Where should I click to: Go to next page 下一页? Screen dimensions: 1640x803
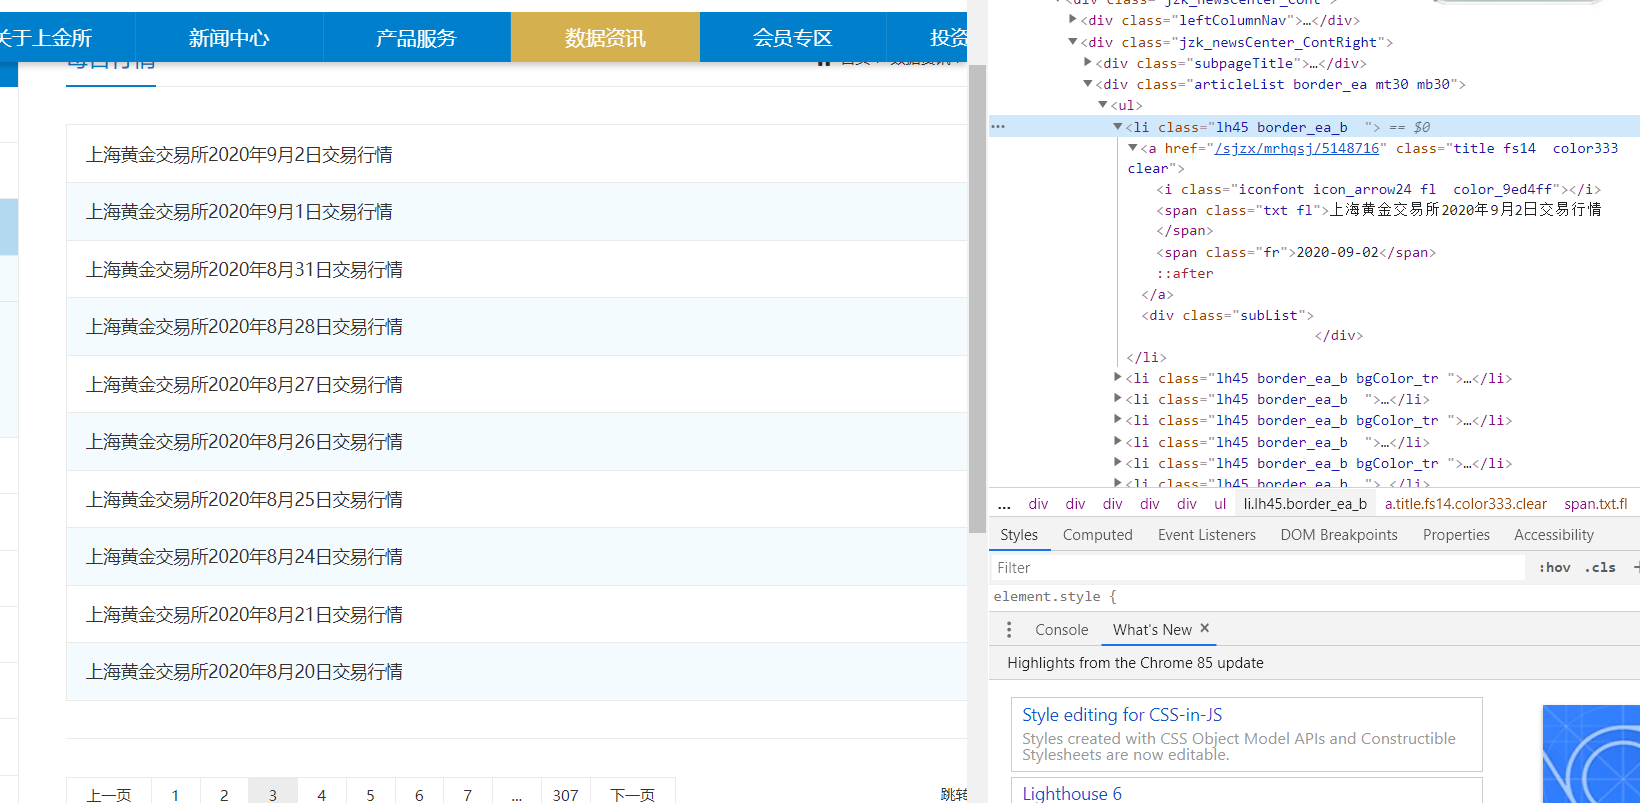[632, 793]
